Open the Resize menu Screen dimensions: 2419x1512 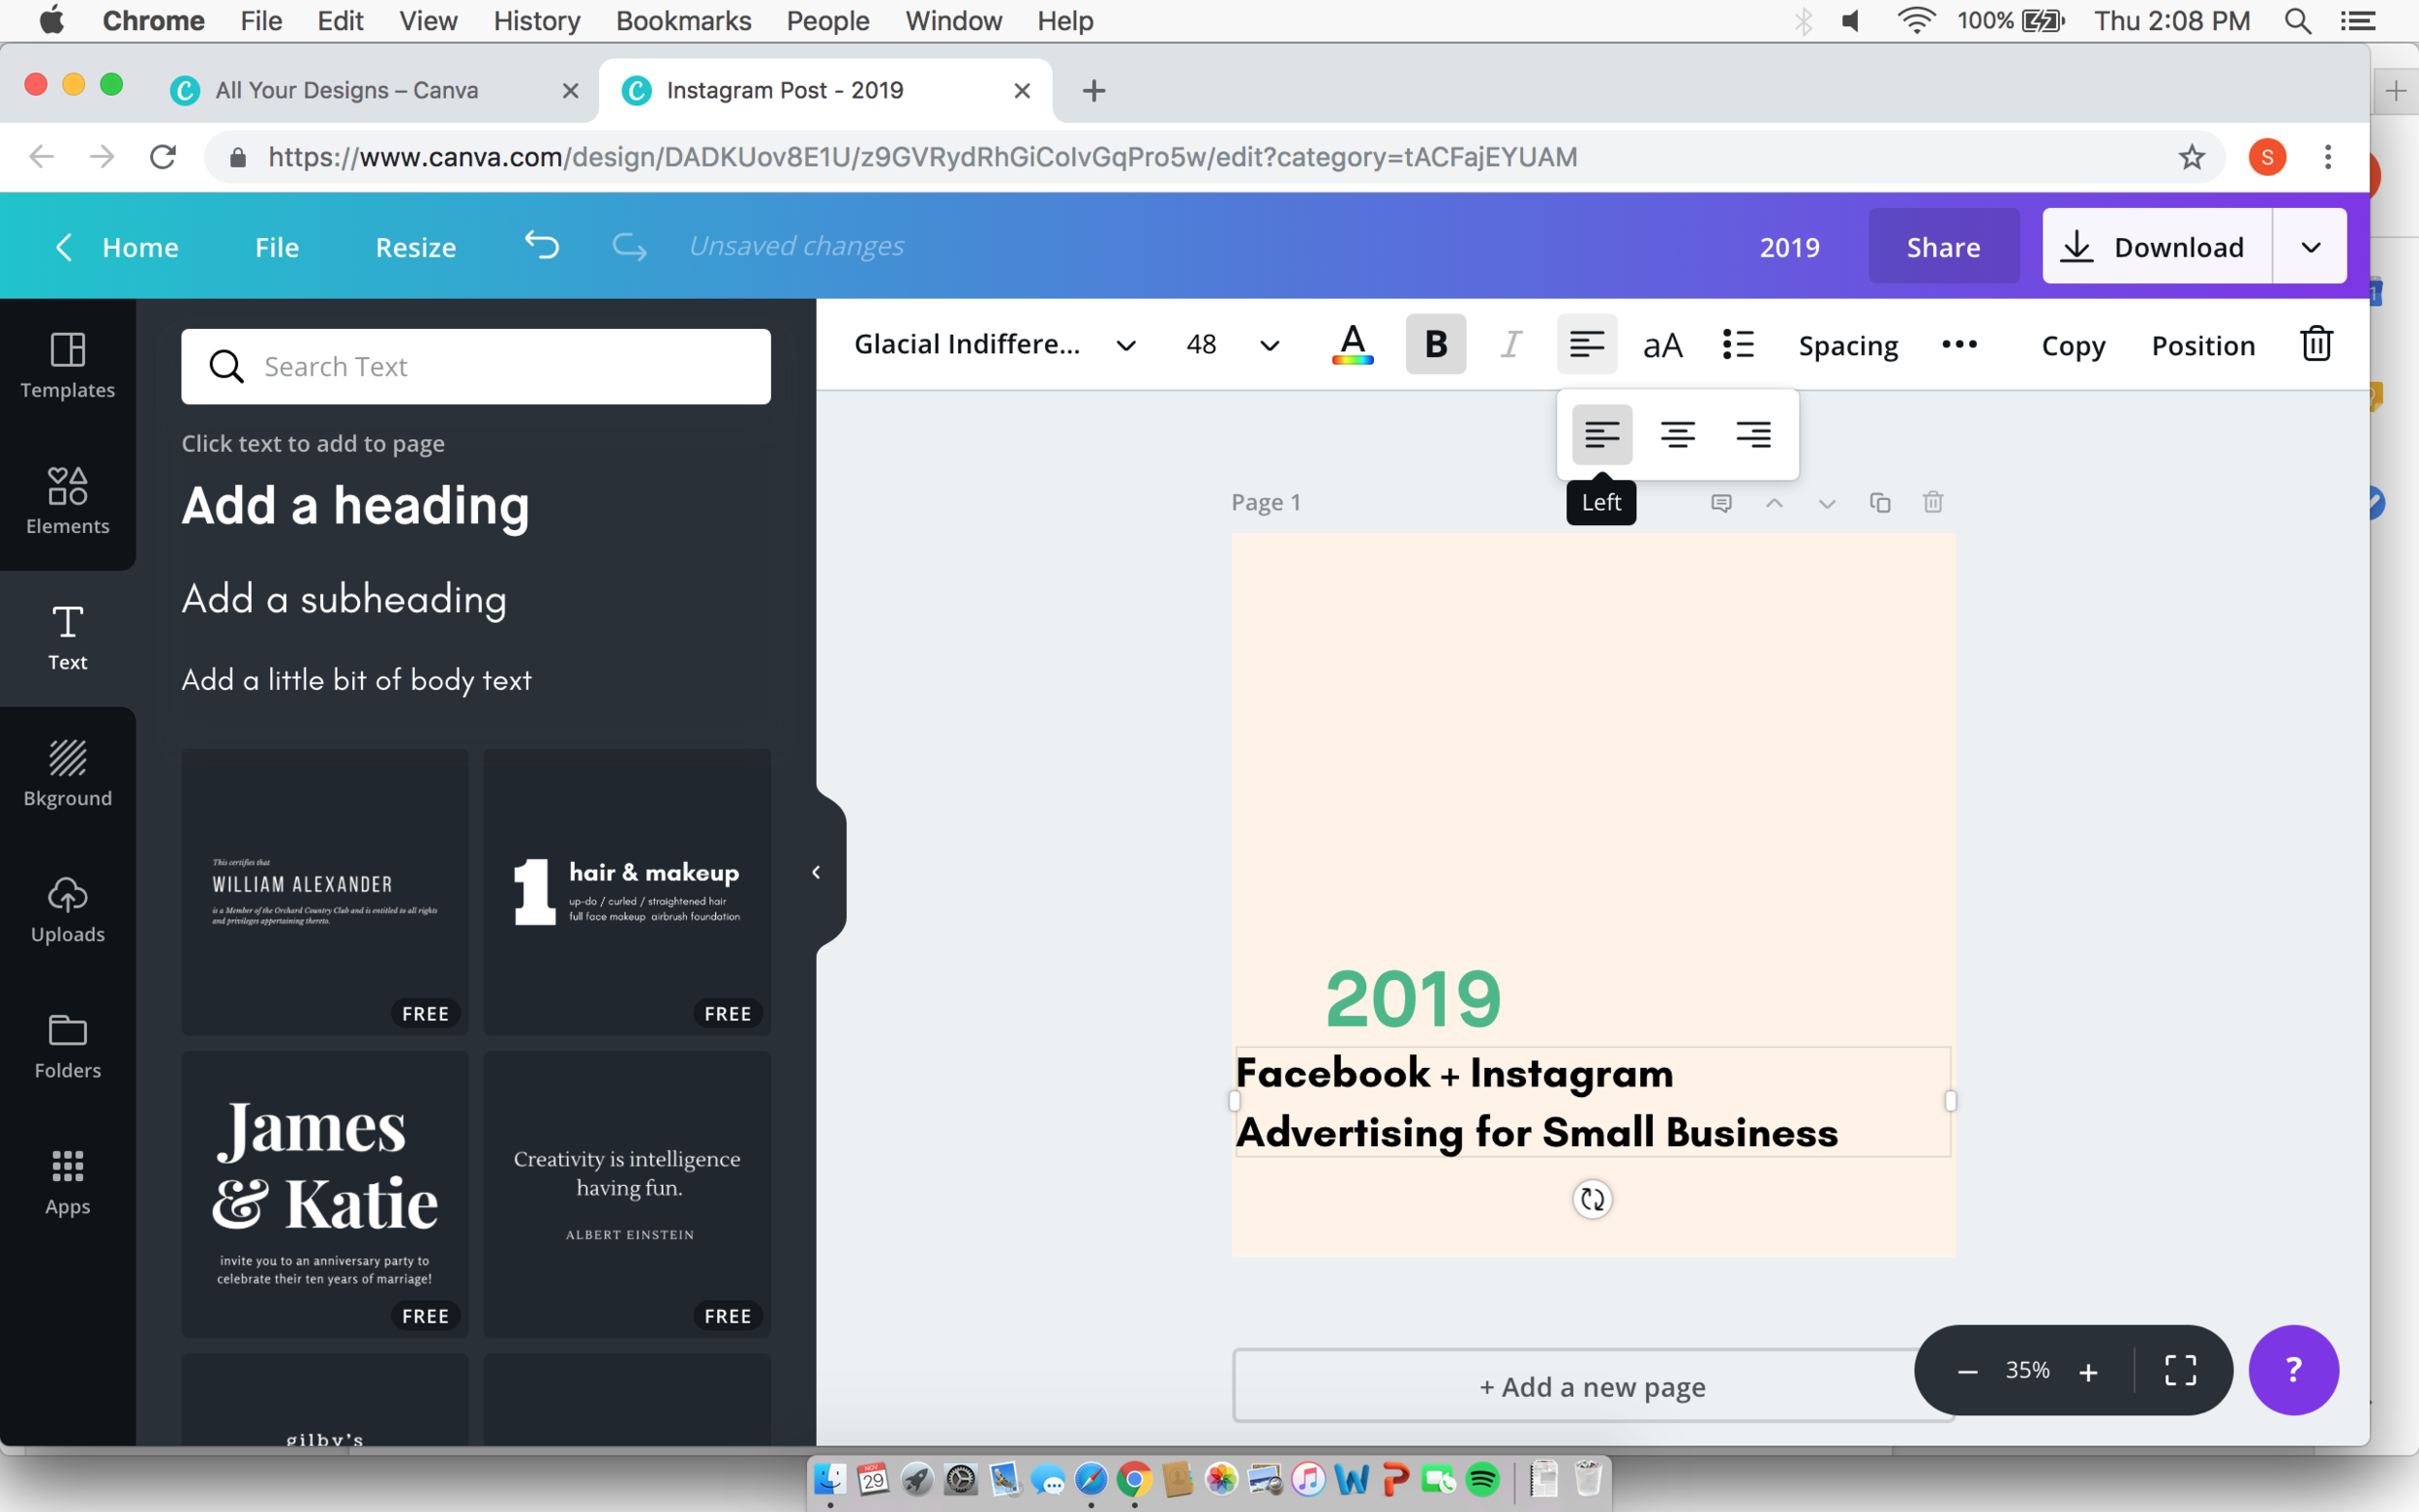pyautogui.click(x=416, y=246)
